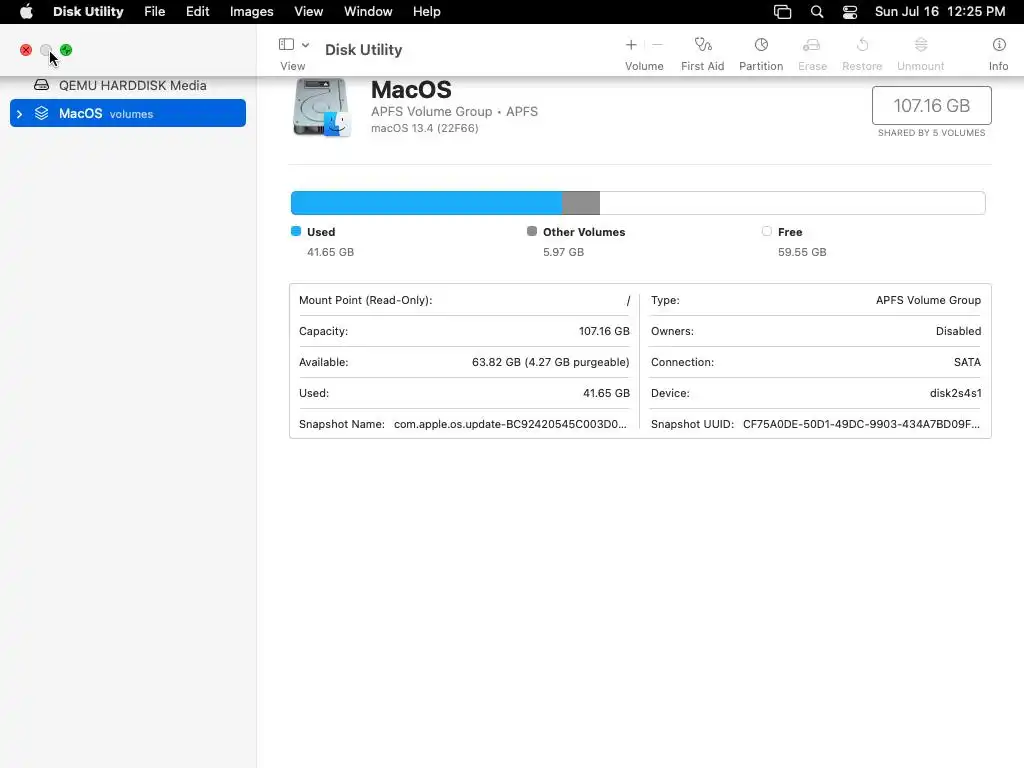The image size is (1024, 768).
Task: Click the gray Other Volumes bar segment
Action: pos(581,203)
